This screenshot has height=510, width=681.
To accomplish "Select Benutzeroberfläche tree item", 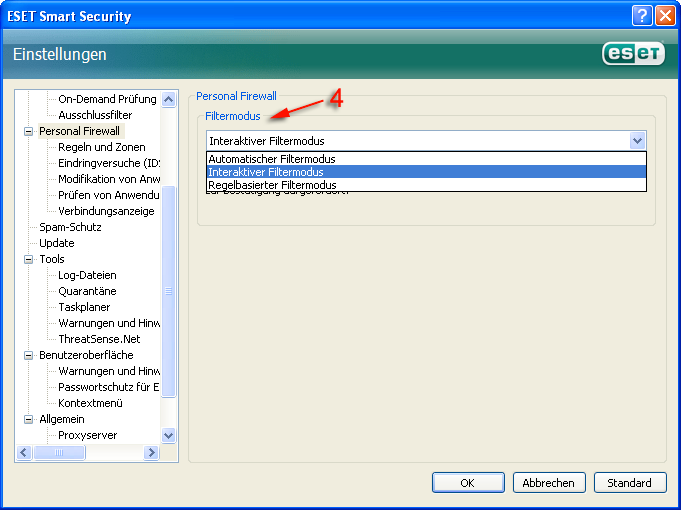I will [86, 355].
